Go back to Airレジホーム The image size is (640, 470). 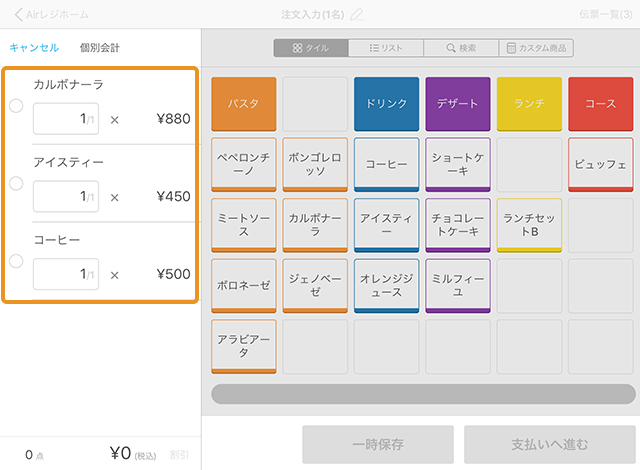(51, 15)
